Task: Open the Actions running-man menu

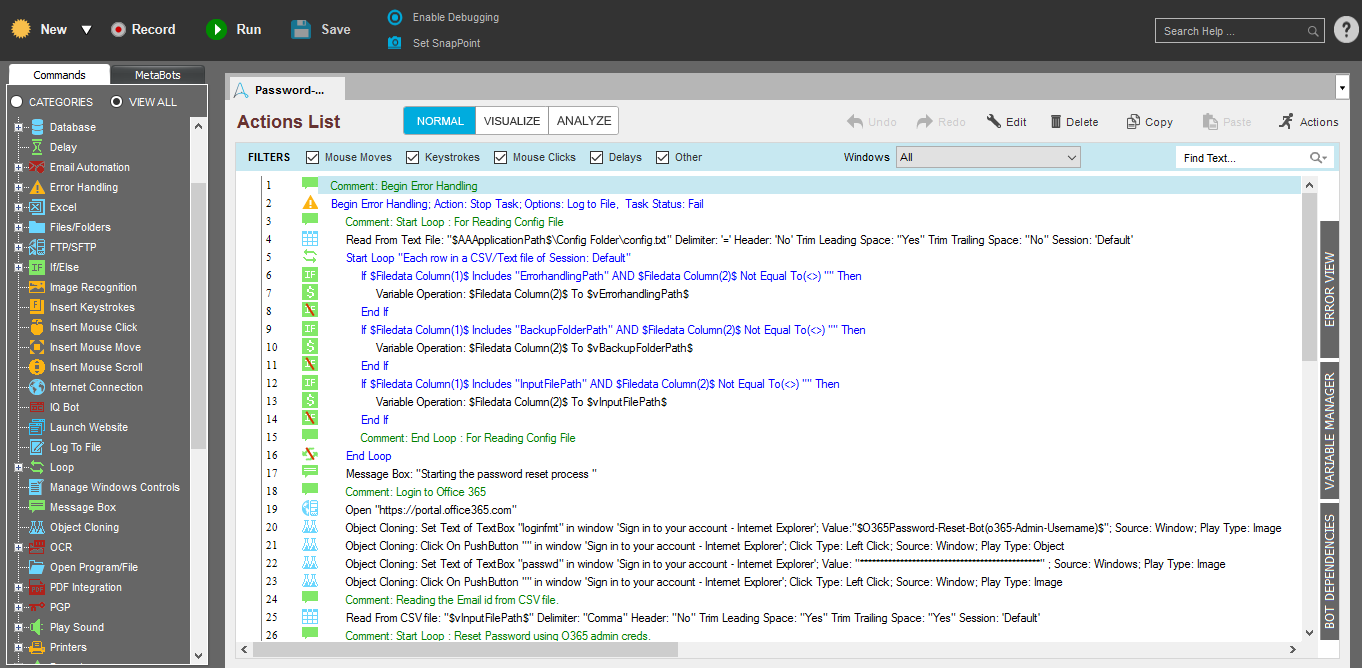Action: pos(1286,122)
